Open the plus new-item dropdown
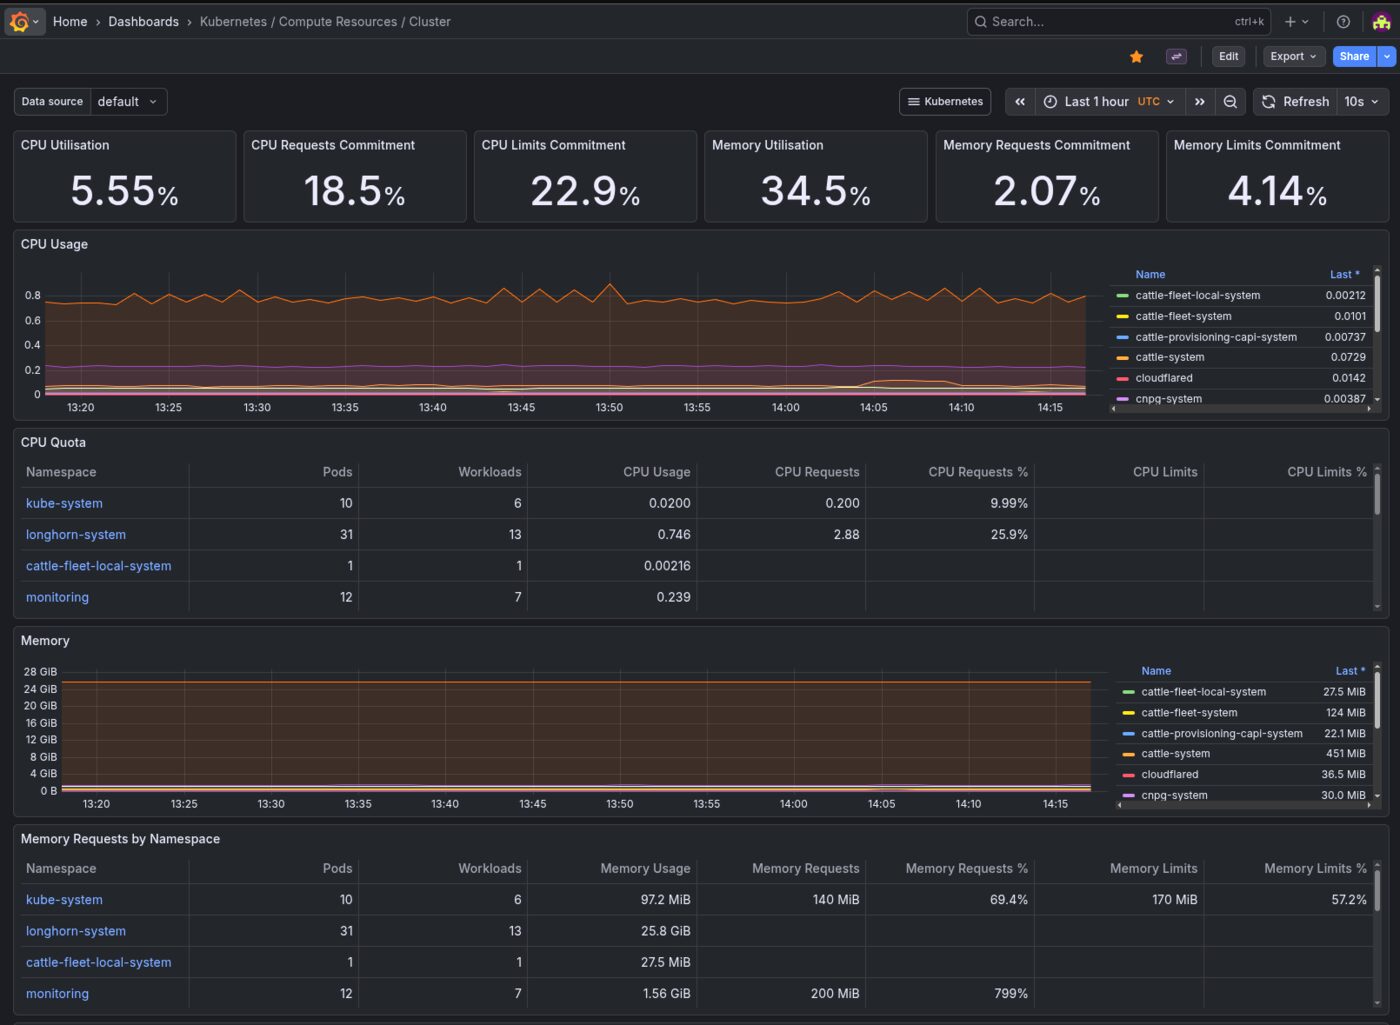 [1297, 21]
